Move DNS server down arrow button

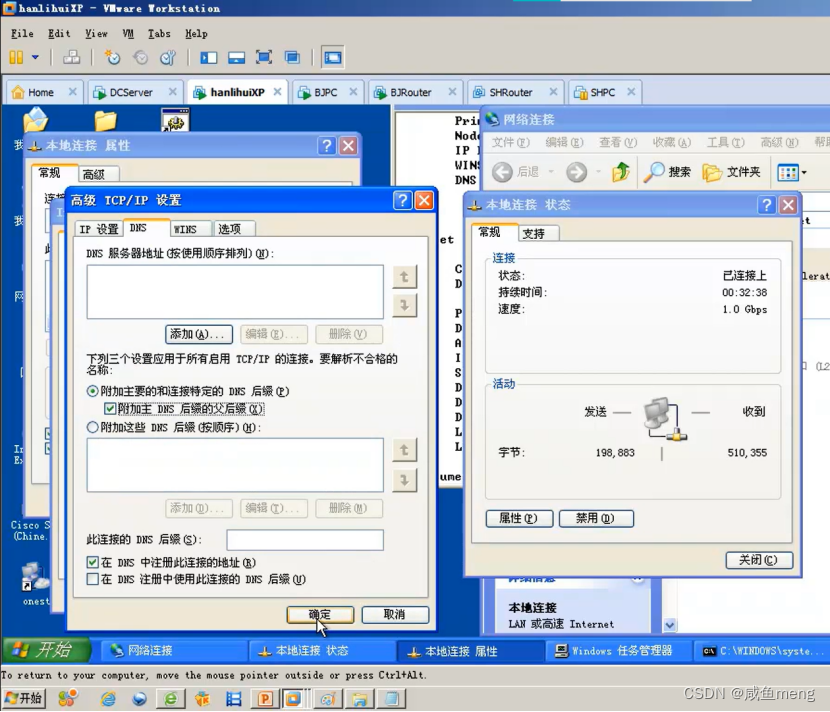(x=404, y=305)
